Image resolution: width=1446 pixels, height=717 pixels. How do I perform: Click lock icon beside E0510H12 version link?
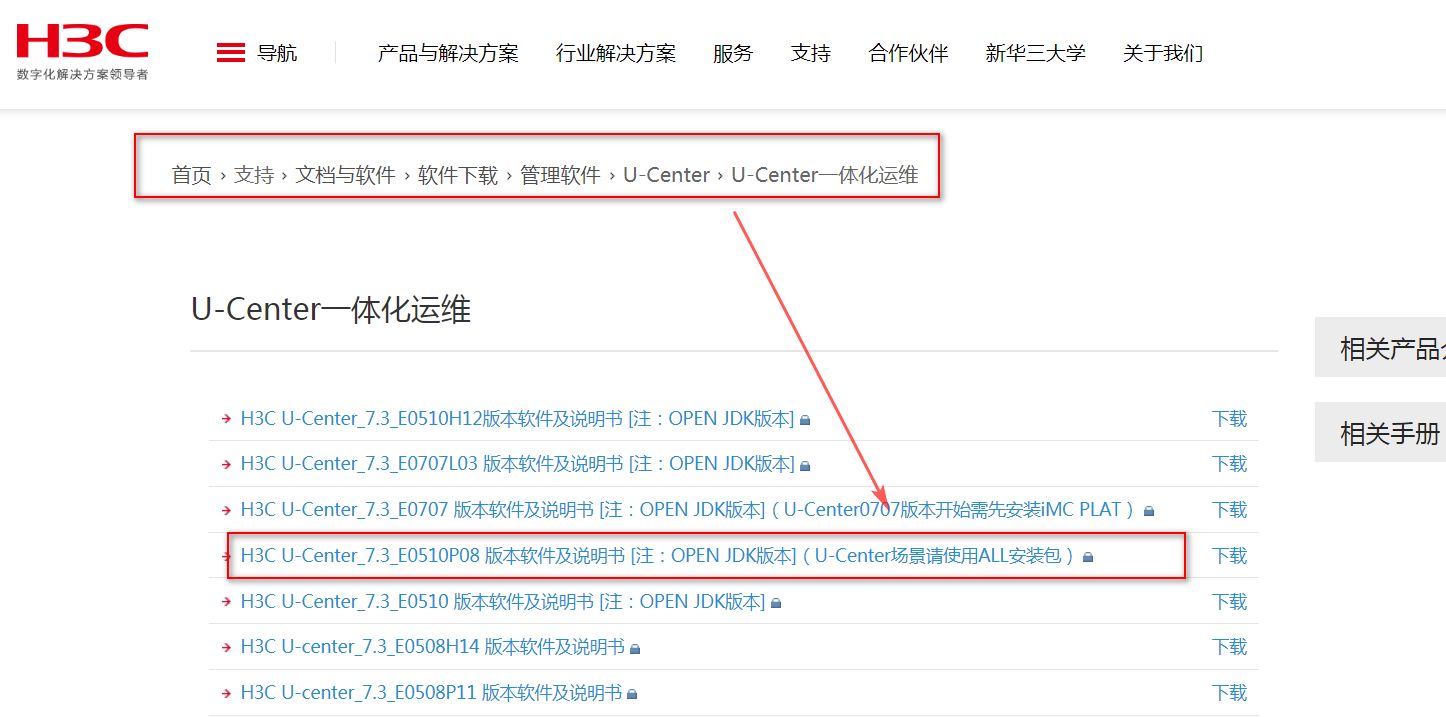click(x=805, y=420)
